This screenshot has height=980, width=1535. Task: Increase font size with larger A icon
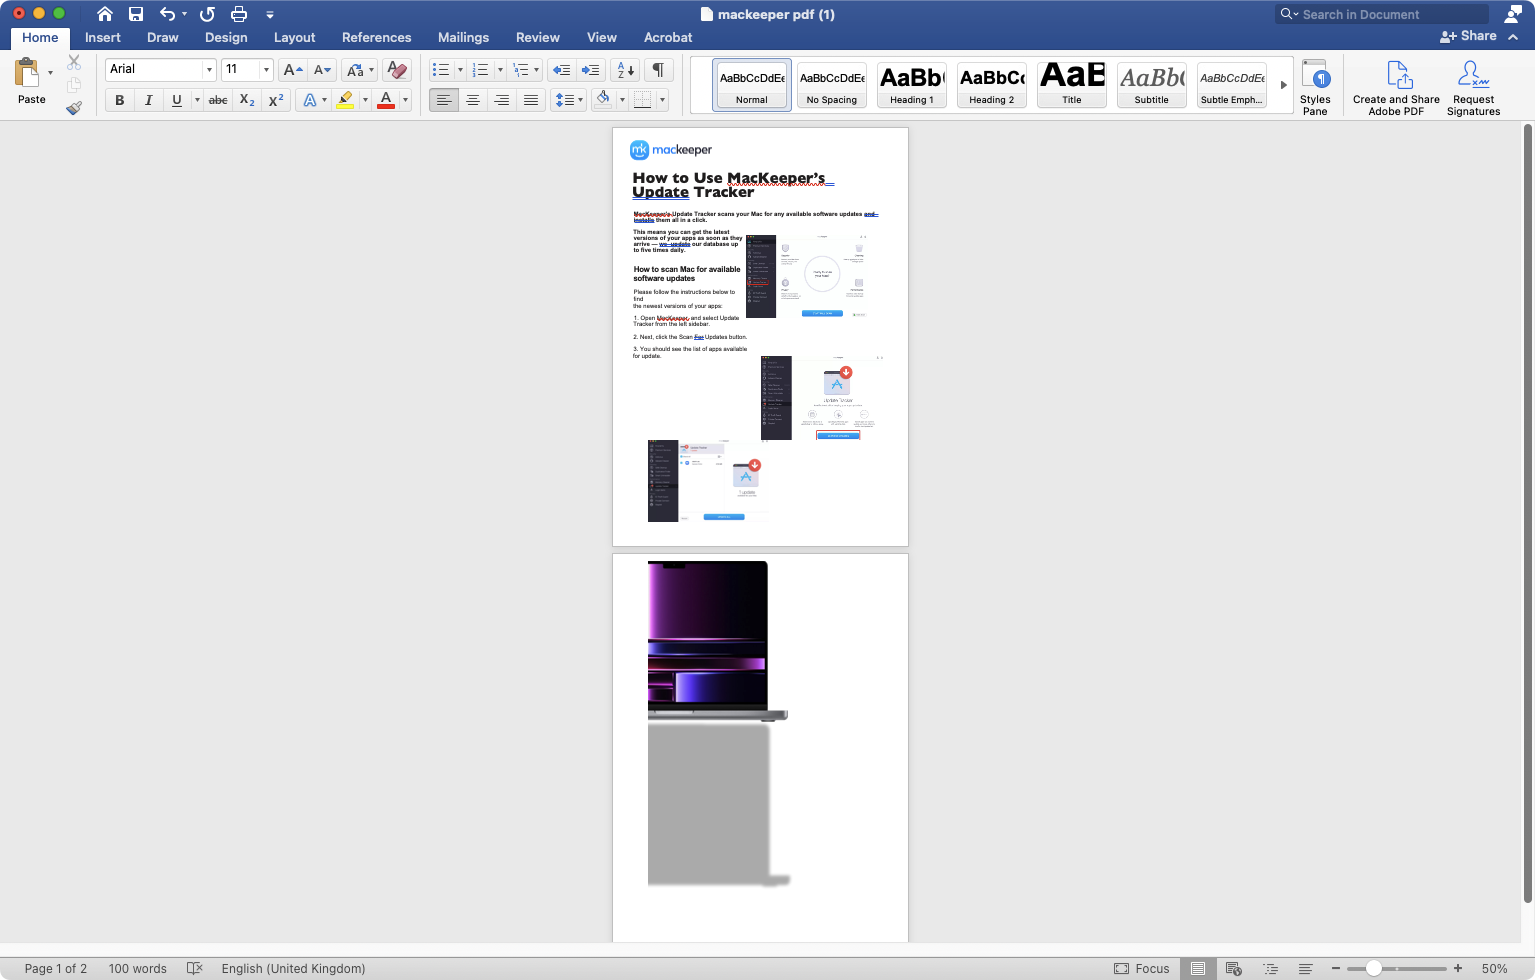coord(292,70)
